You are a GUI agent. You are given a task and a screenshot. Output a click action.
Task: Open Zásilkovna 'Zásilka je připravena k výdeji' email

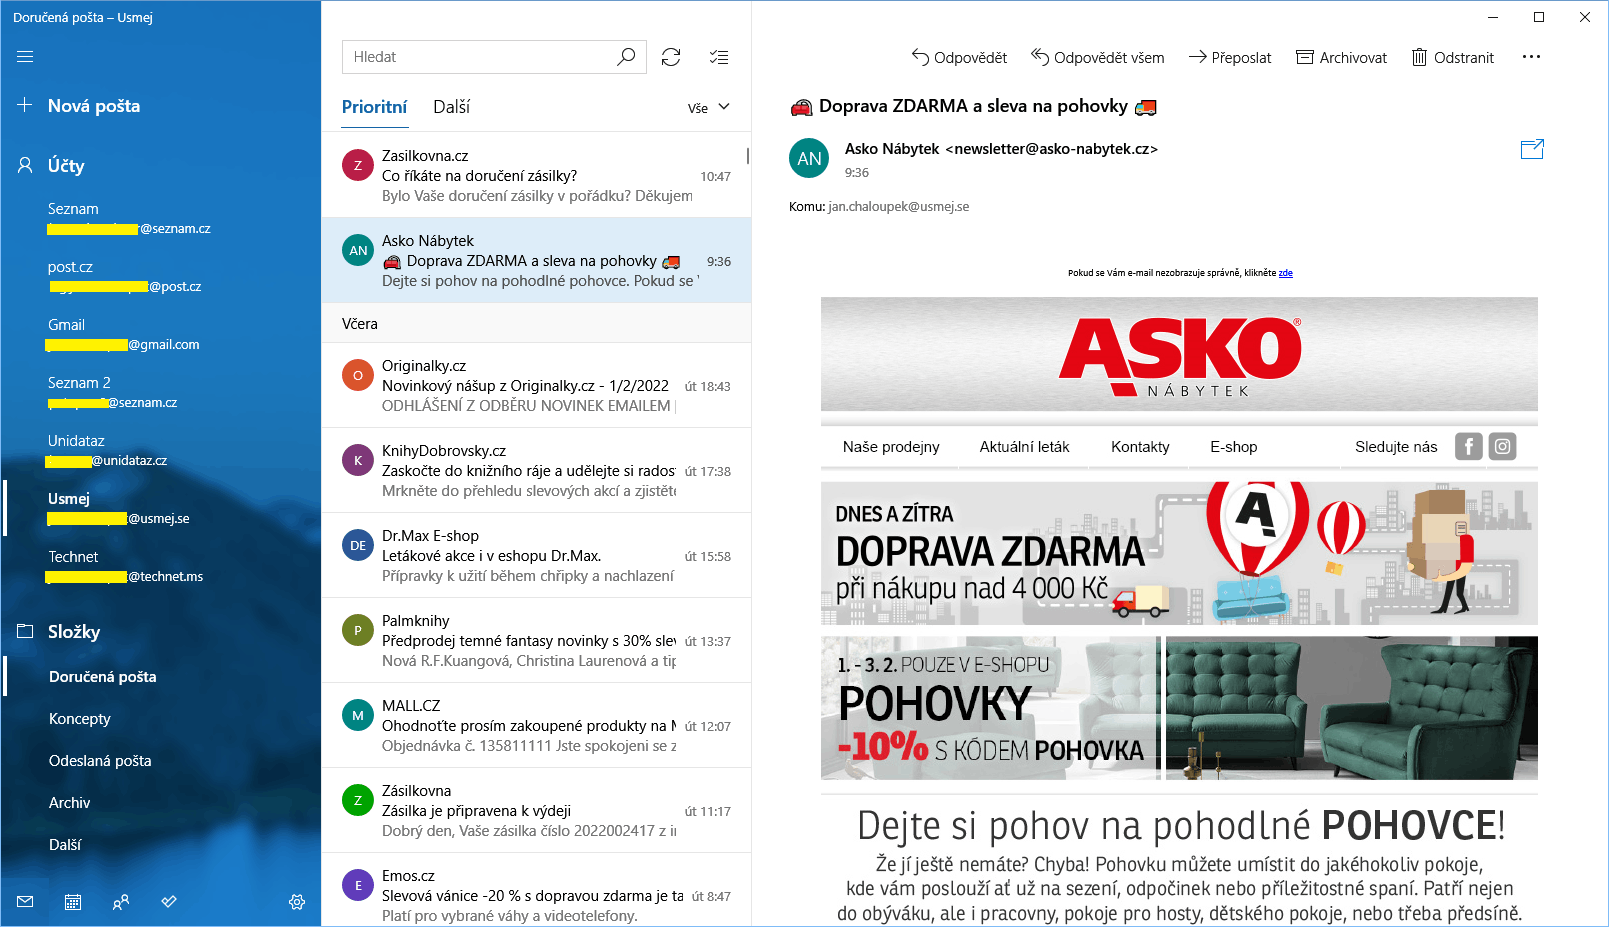point(536,810)
